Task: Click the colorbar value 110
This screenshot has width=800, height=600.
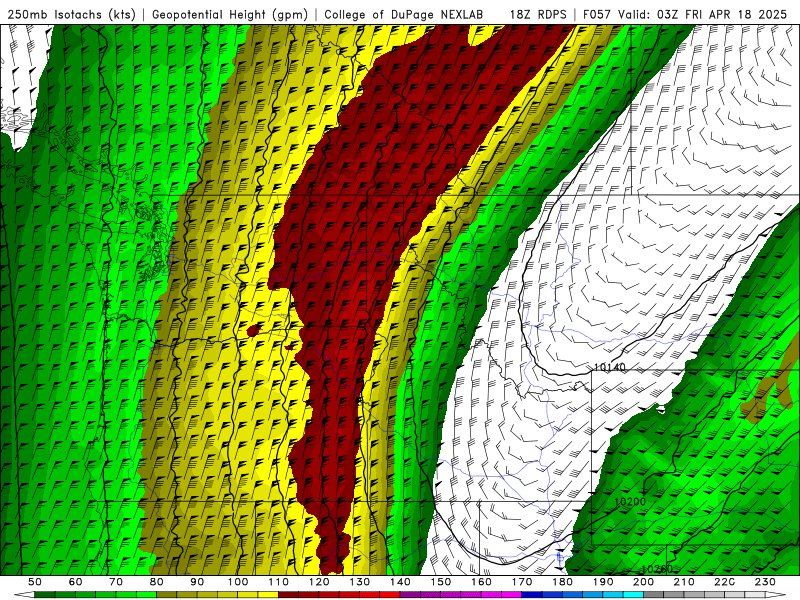Action: [279, 582]
